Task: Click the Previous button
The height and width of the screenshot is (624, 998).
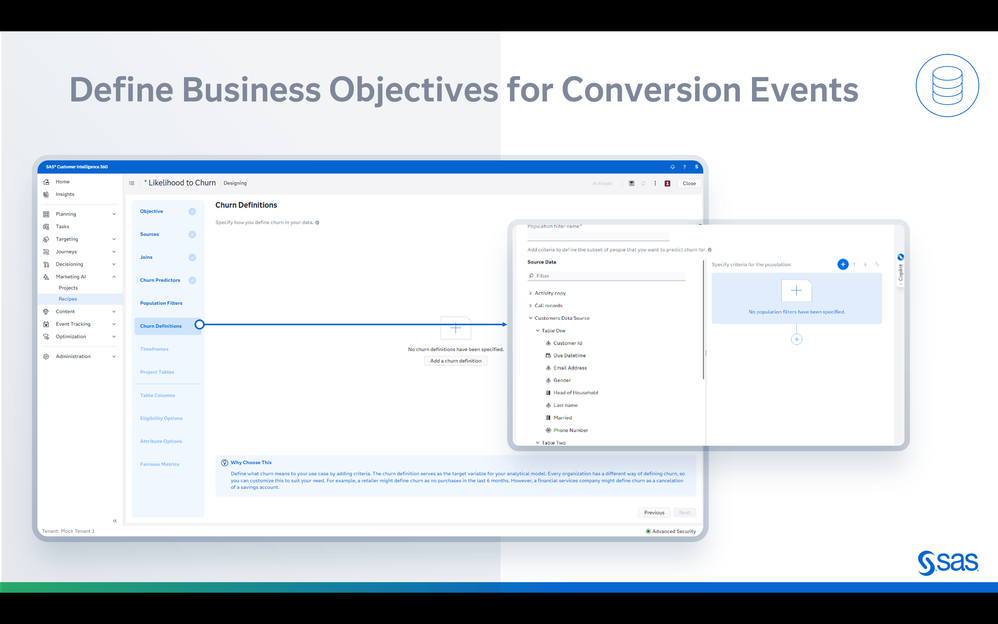Action: point(654,513)
